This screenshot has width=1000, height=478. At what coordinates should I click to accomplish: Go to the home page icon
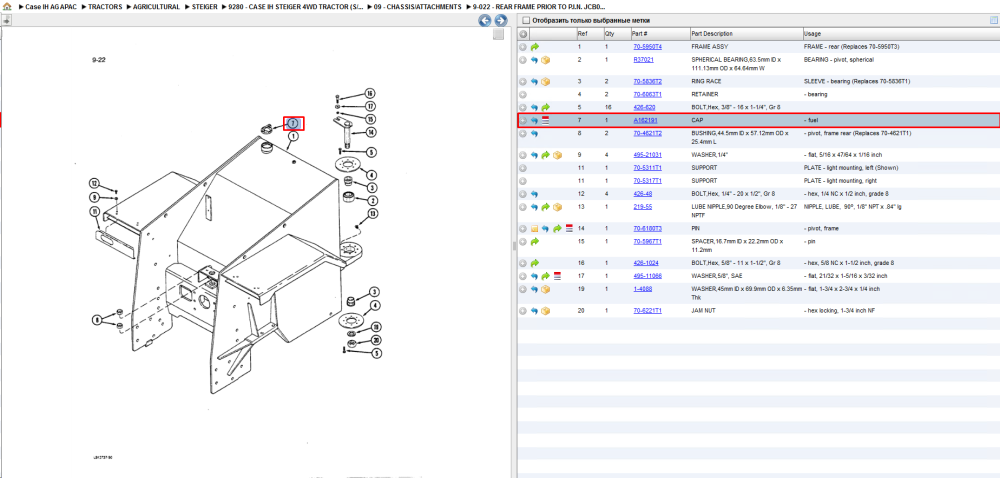click(7, 6)
